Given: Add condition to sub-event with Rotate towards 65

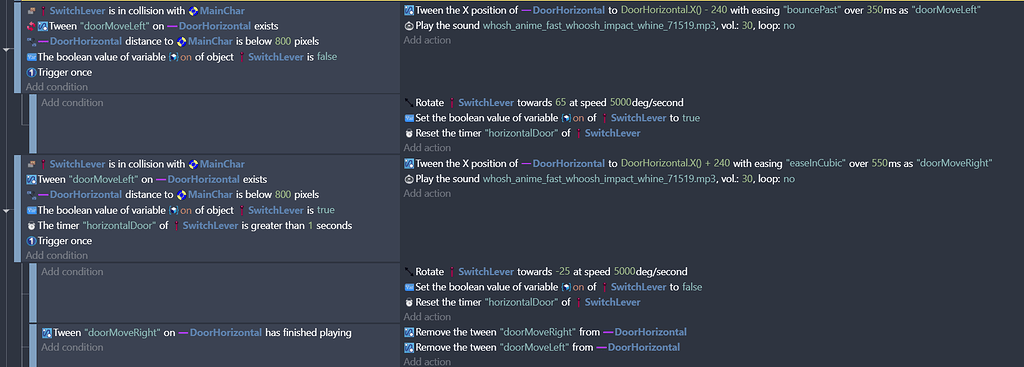Looking at the screenshot, I should [72, 103].
